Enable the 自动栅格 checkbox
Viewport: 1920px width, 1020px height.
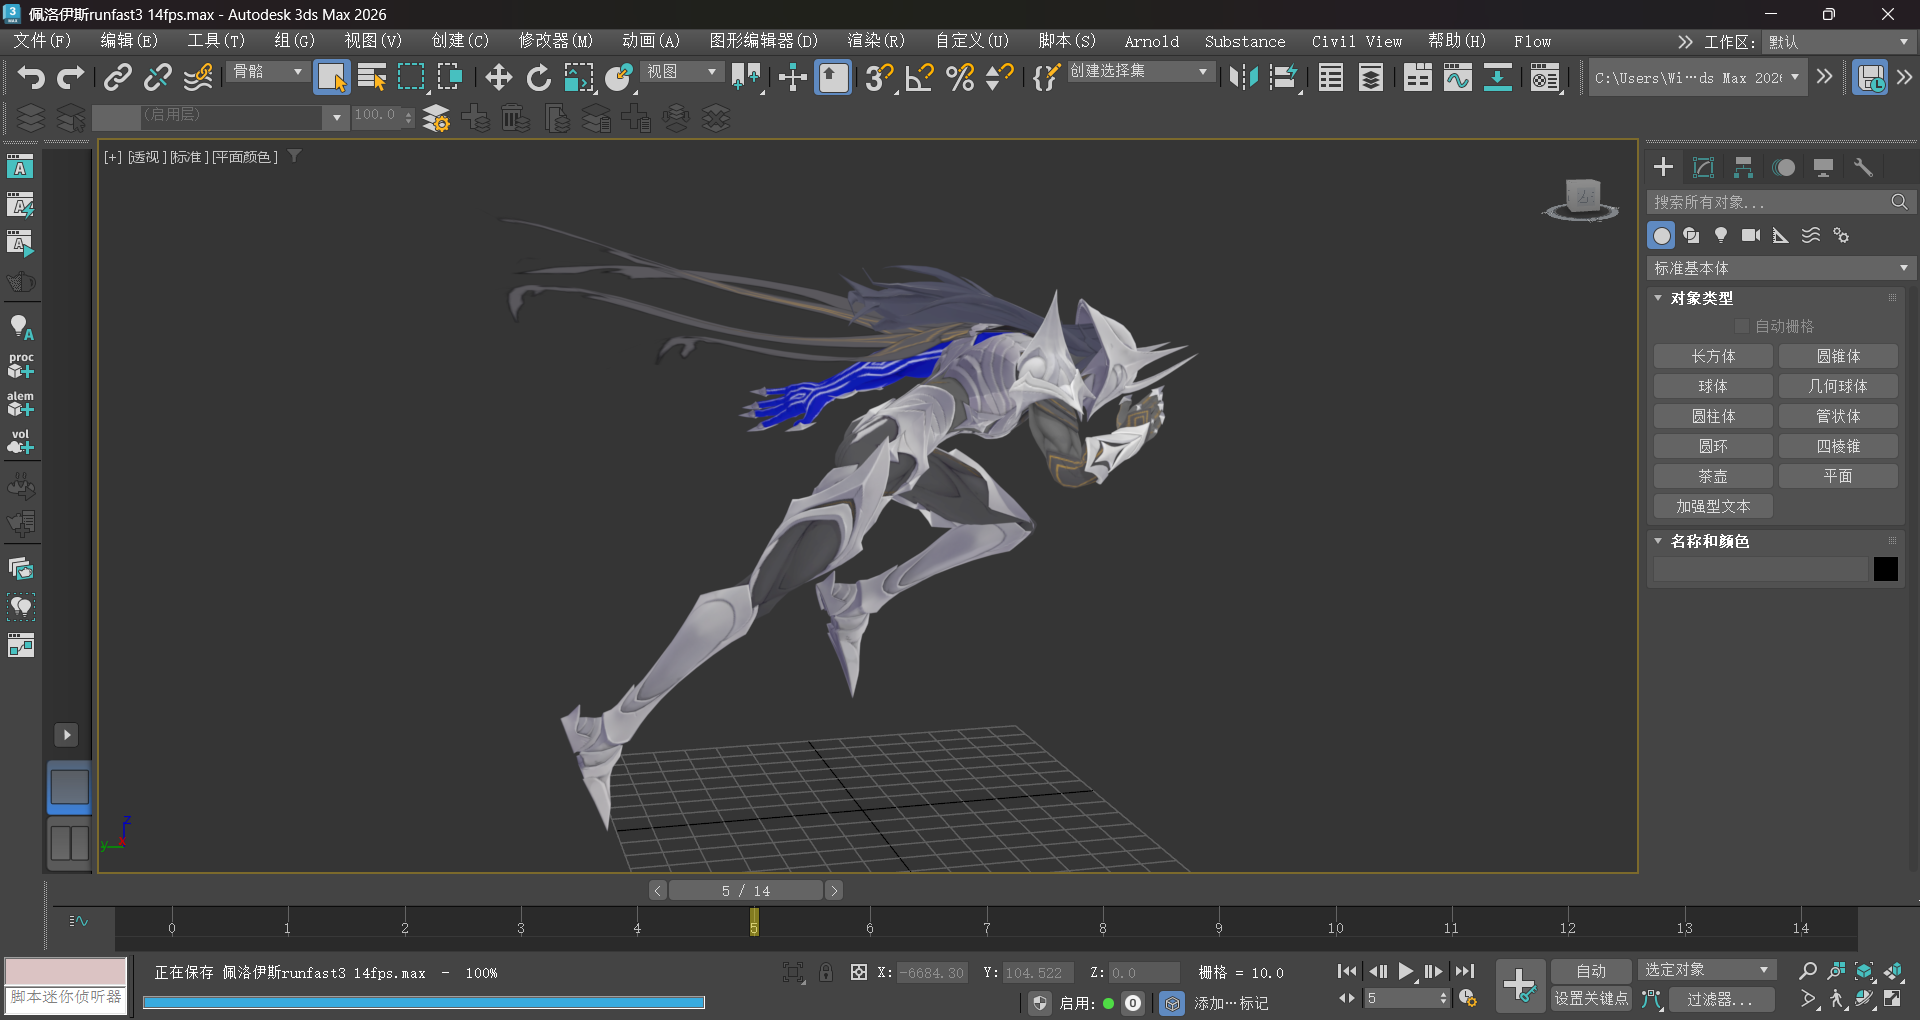pos(1742,326)
